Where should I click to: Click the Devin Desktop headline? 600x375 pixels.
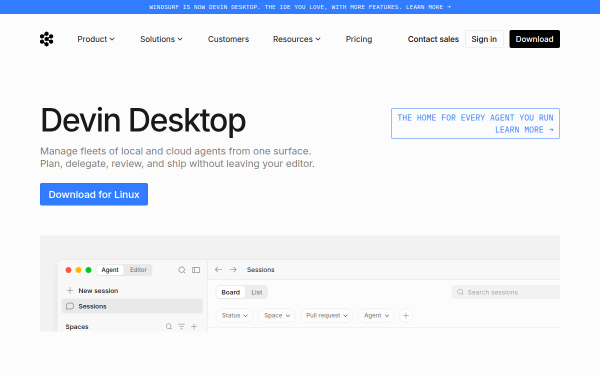coord(143,120)
